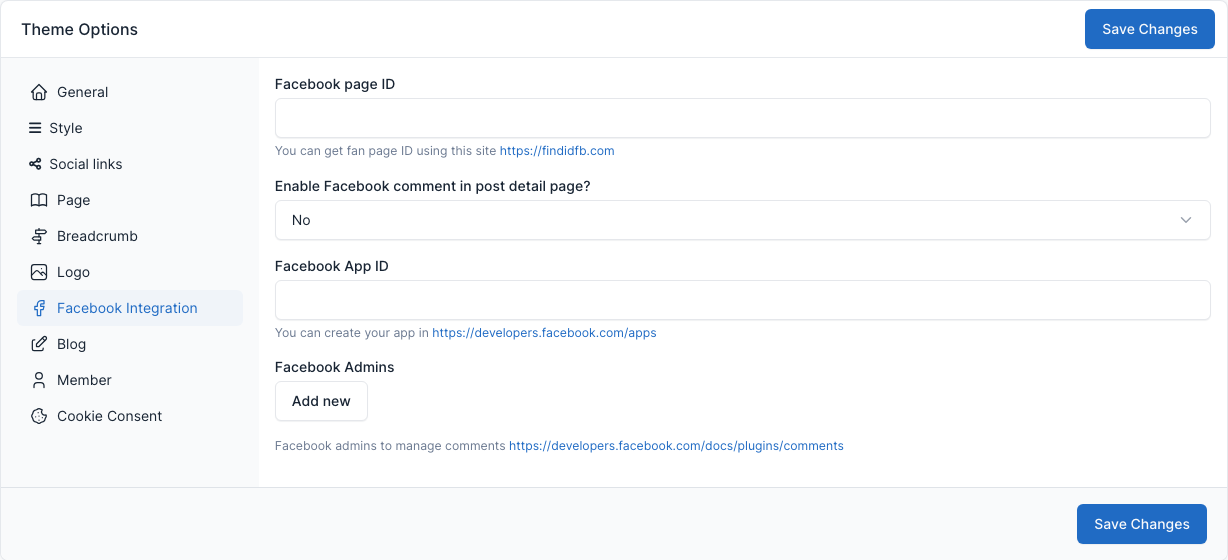Screen dimensions: 1228x560
Task: Click the list icon beside Style
Action: (x=35, y=128)
